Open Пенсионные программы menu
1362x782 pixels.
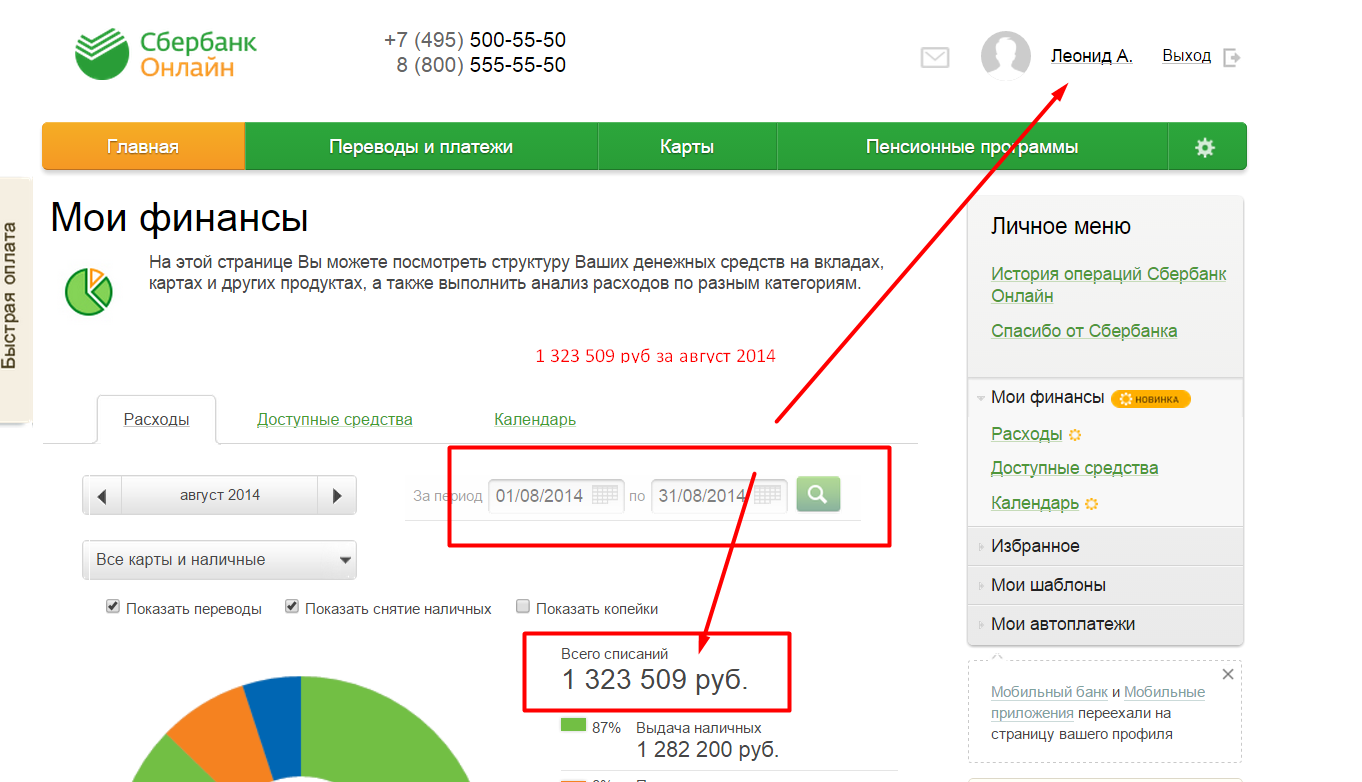(x=972, y=147)
